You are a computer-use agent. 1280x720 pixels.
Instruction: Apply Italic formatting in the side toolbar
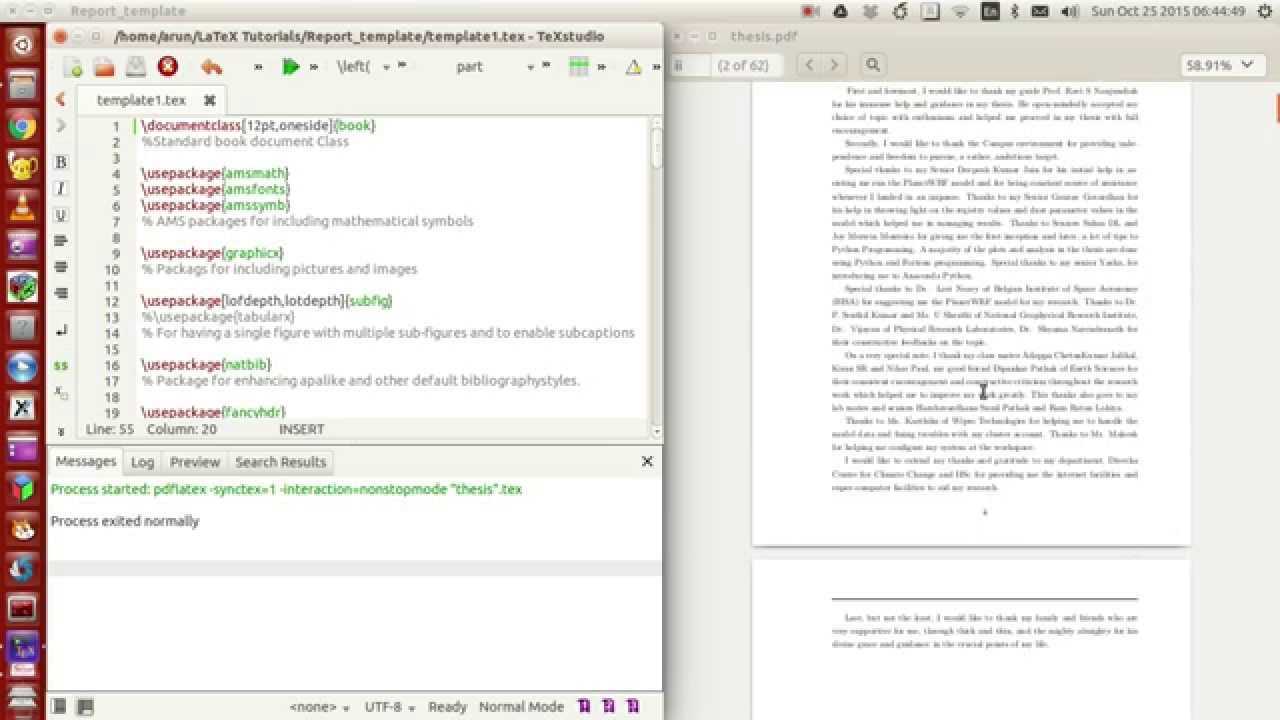click(61, 188)
